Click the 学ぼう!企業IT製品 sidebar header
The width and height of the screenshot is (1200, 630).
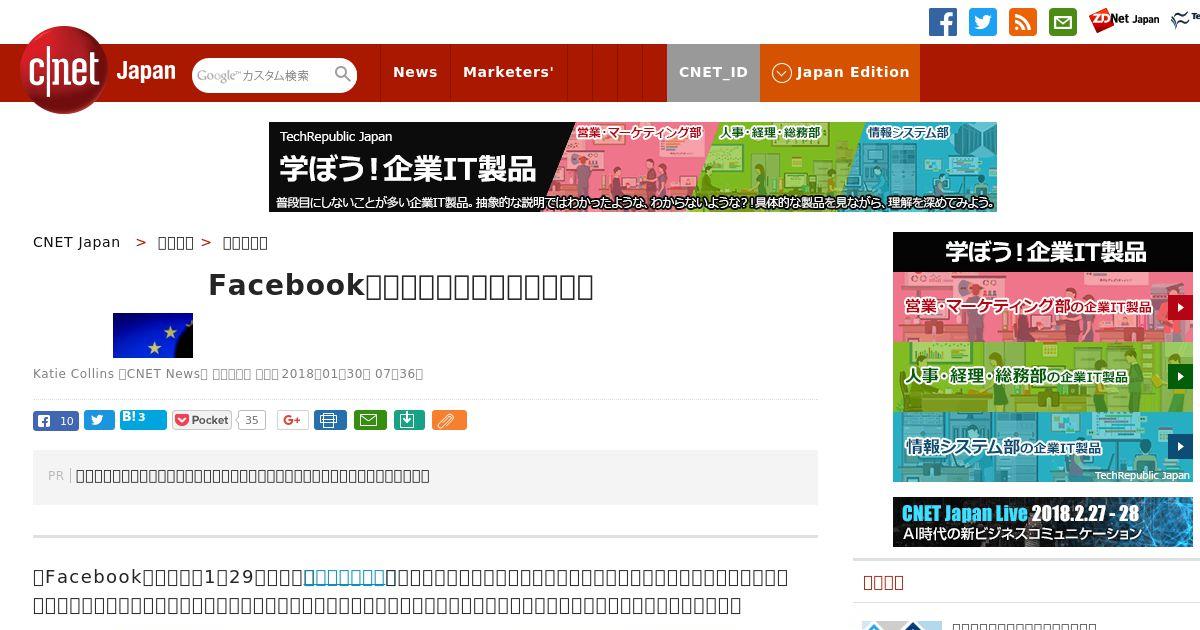pyautogui.click(x=1043, y=252)
